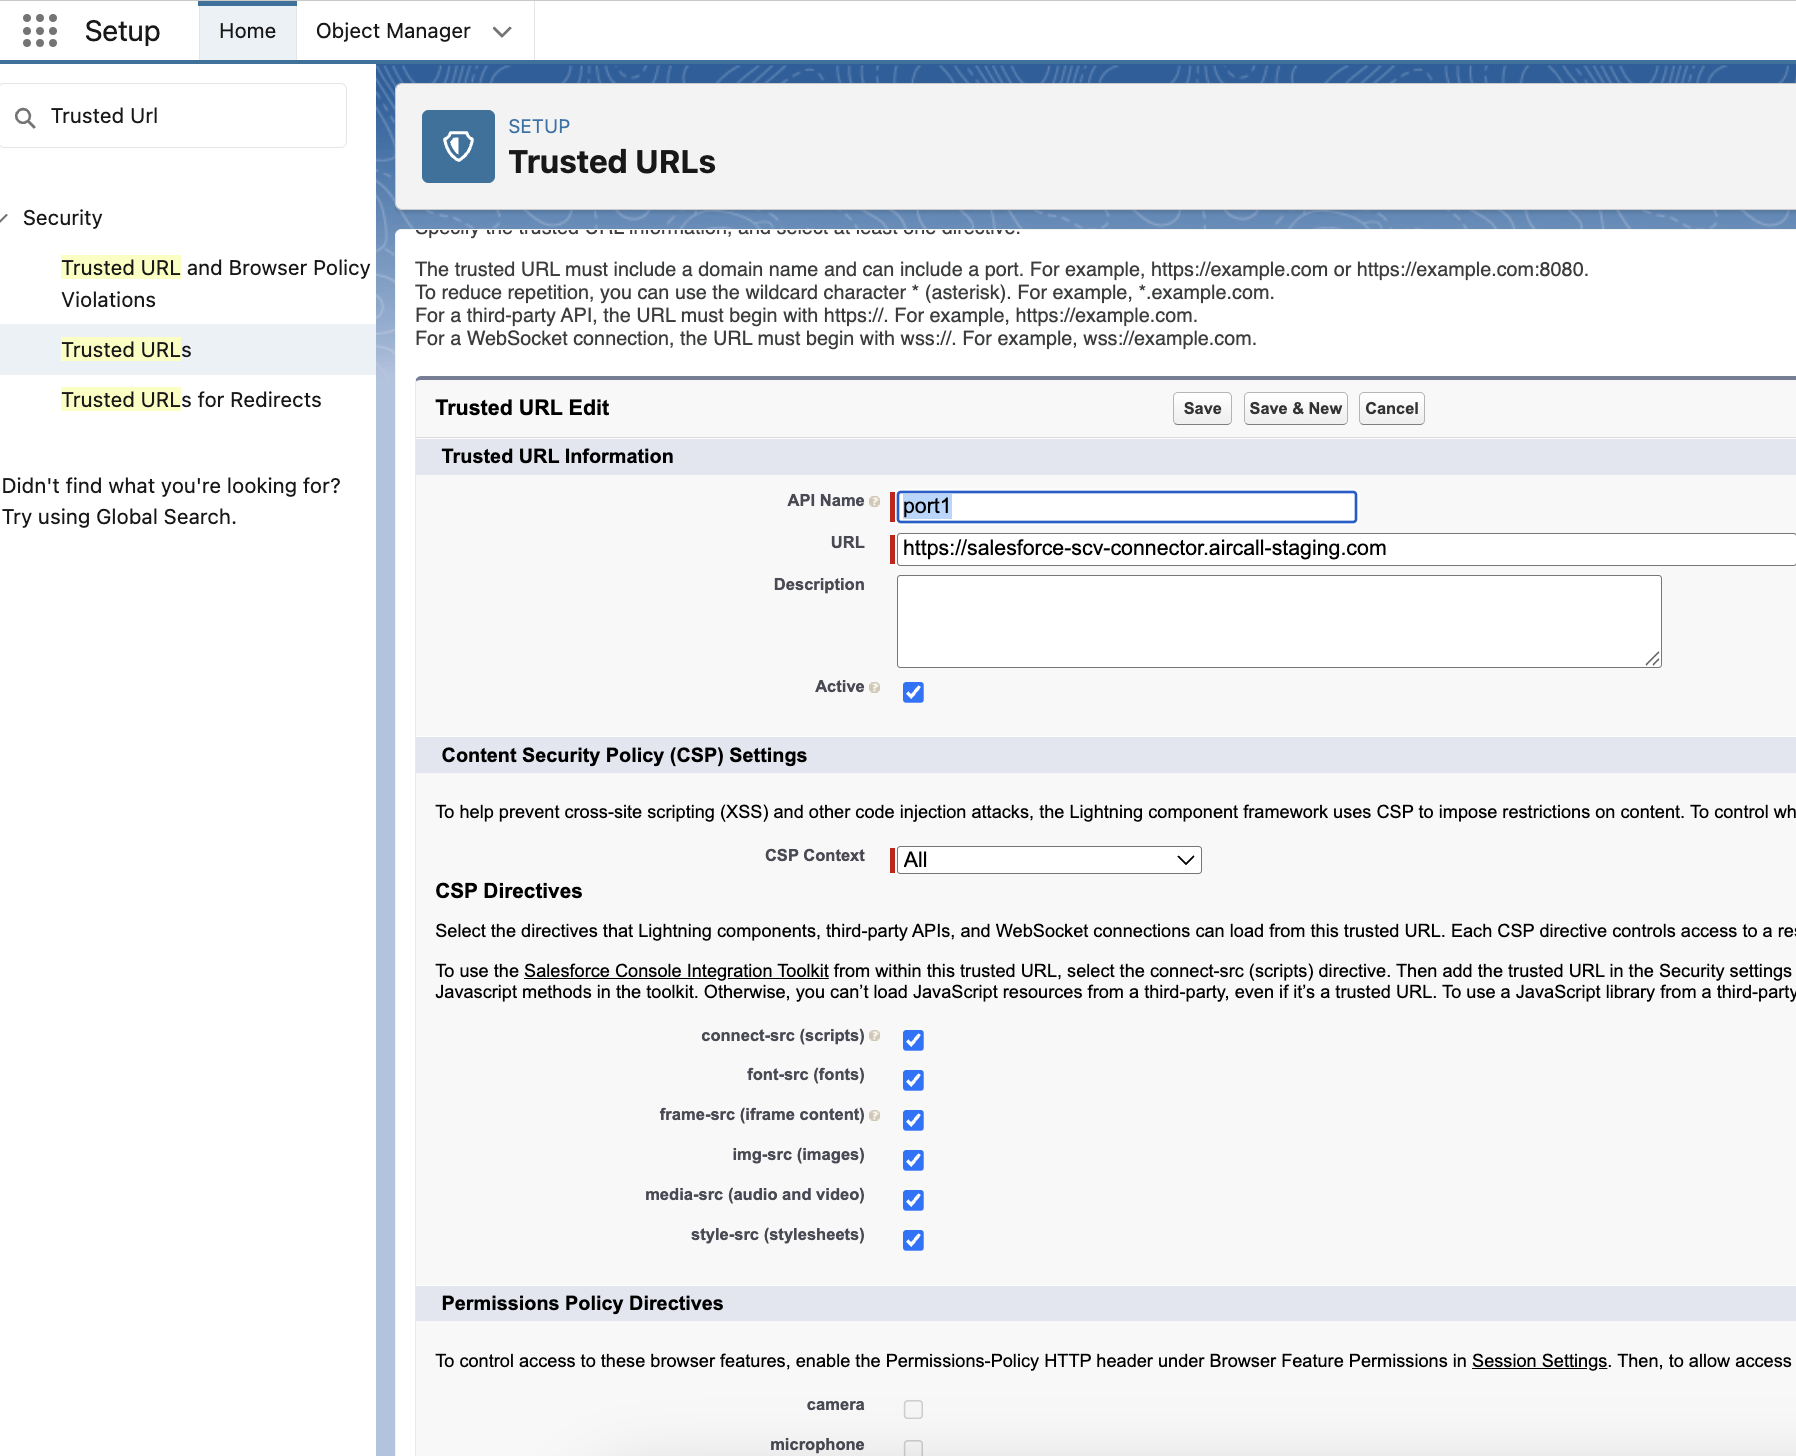Click the SETUP breadcrumb text
Image resolution: width=1796 pixels, height=1456 pixels.
pyautogui.click(x=539, y=127)
